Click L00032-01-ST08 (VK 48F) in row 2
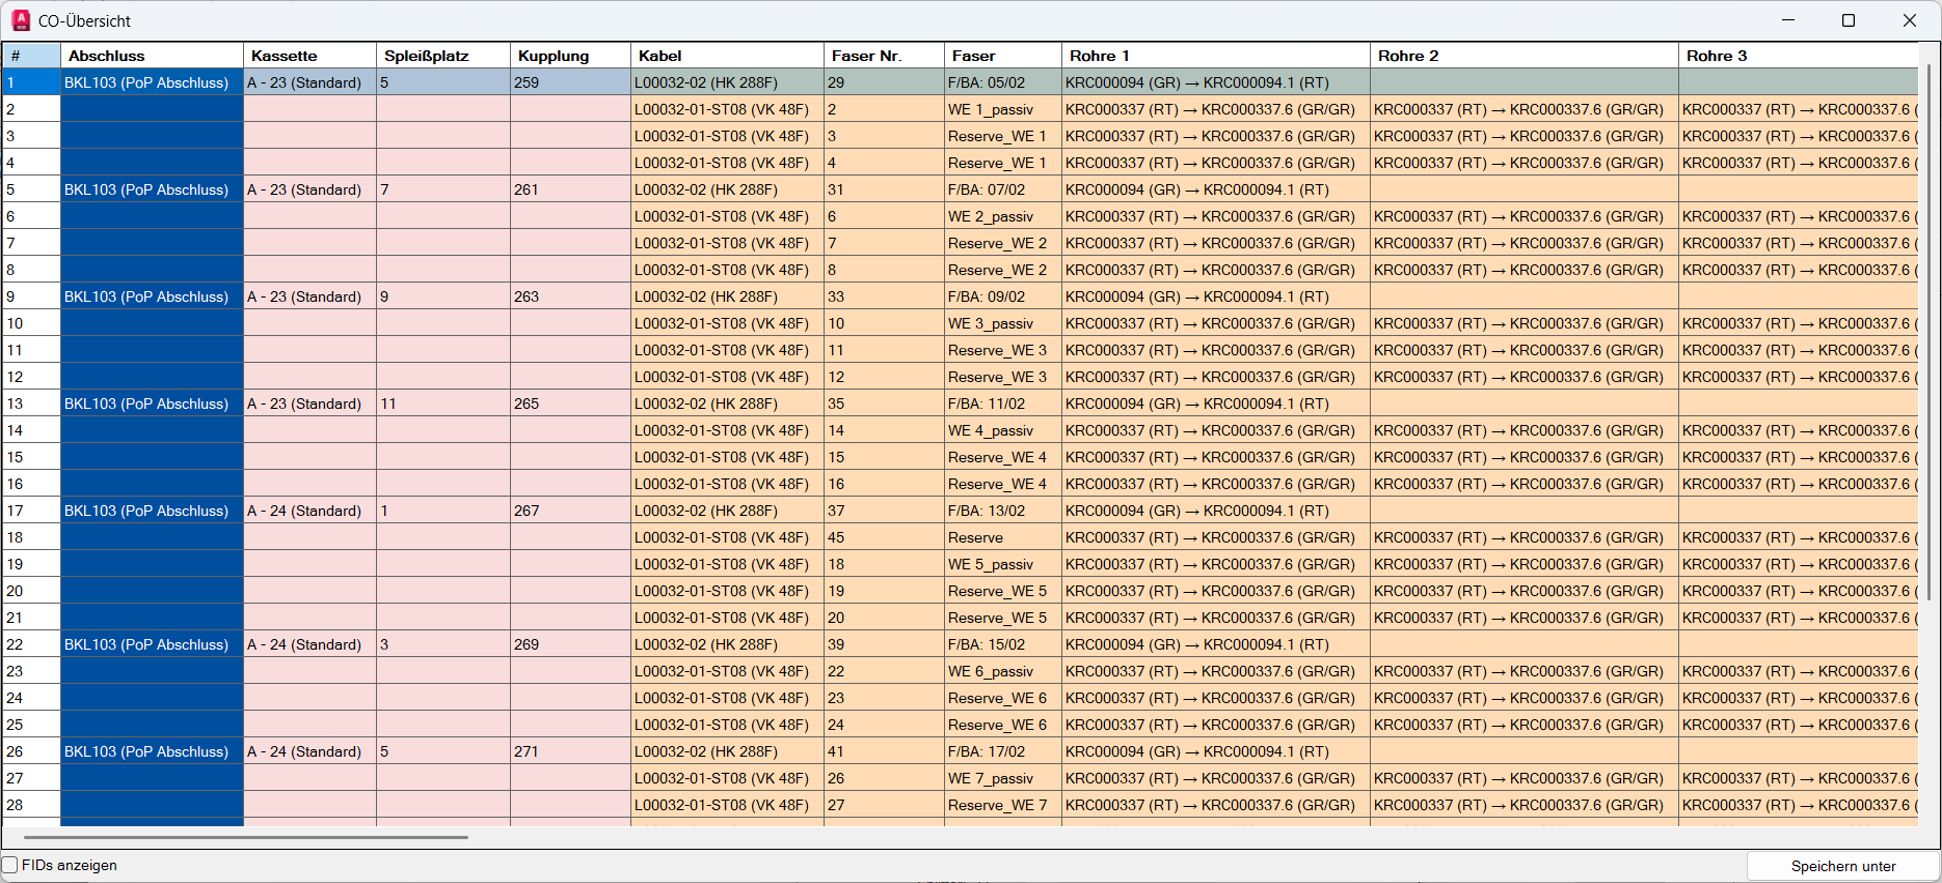Viewport: 1942px width, 883px height. tap(727, 110)
